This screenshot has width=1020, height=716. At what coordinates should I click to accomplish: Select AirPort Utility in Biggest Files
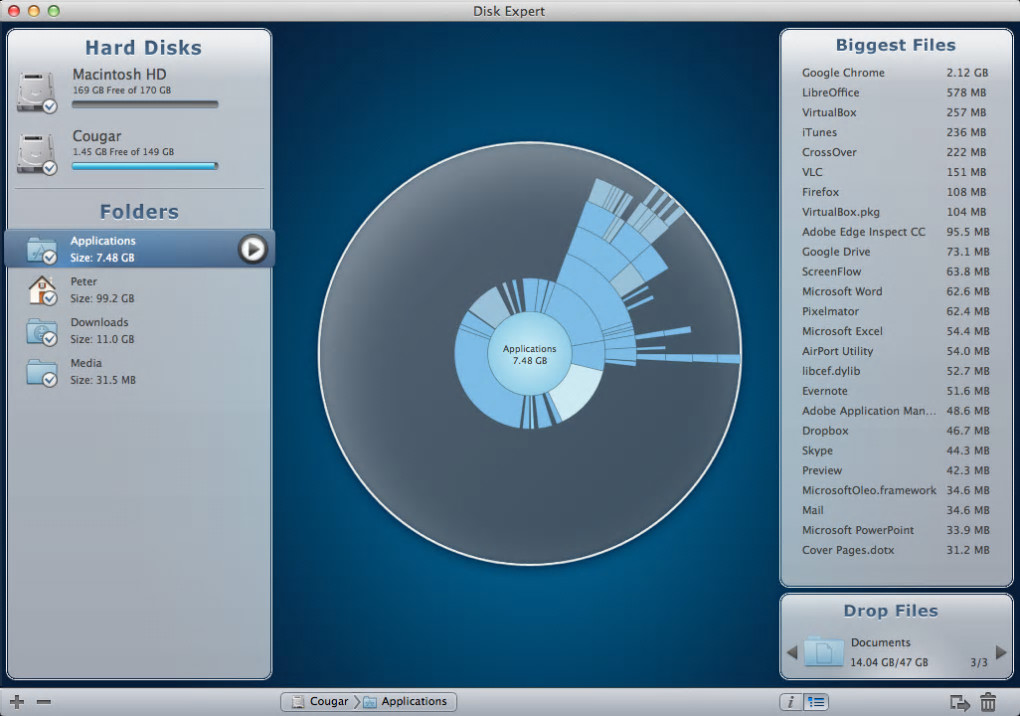[x=895, y=351]
